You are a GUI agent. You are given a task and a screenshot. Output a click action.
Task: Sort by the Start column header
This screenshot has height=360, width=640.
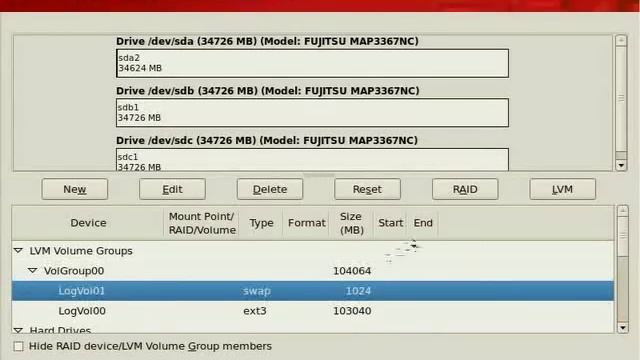390,223
